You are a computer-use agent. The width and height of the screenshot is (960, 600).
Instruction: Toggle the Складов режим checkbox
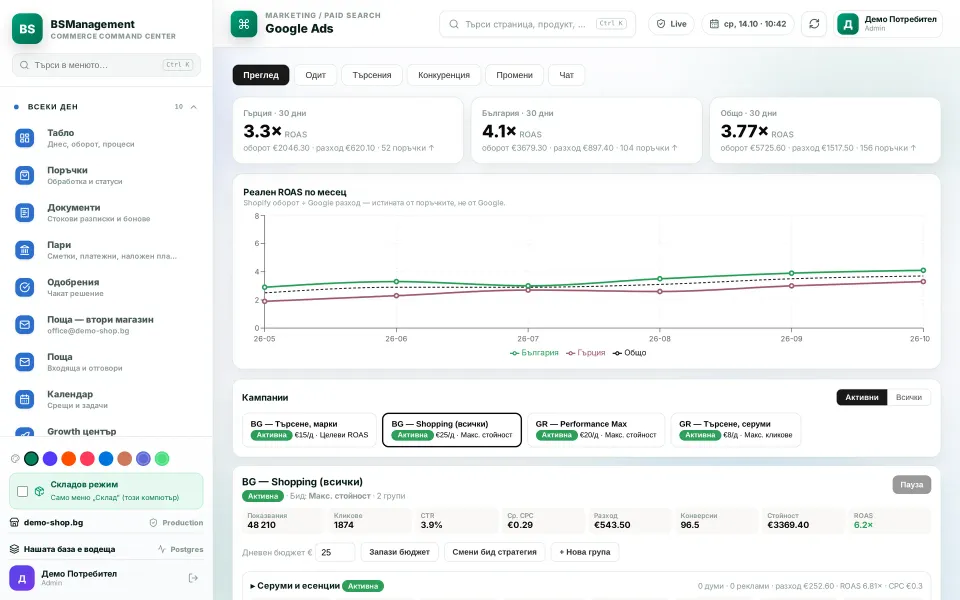pos(23,491)
